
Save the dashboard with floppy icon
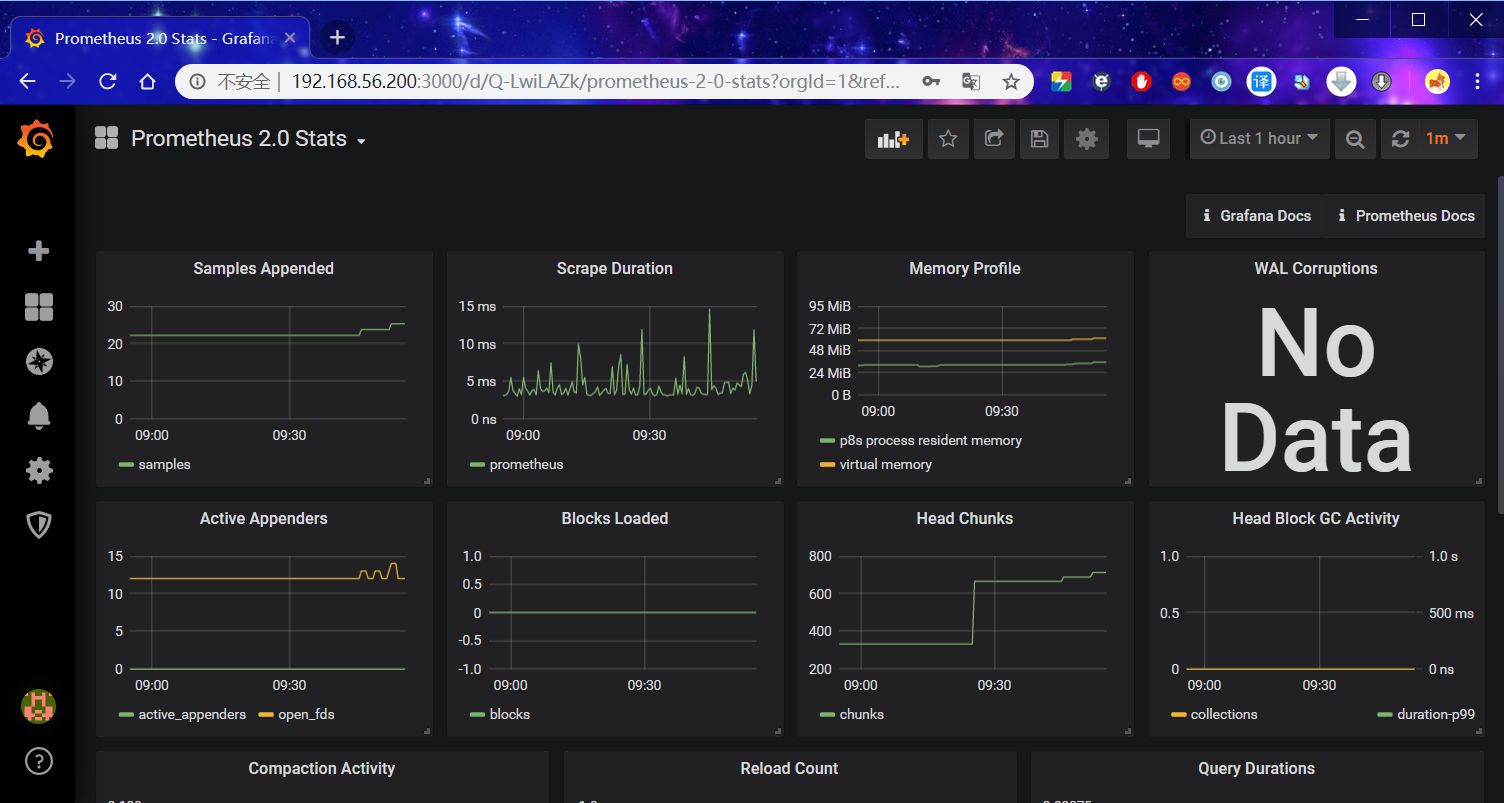click(1039, 139)
